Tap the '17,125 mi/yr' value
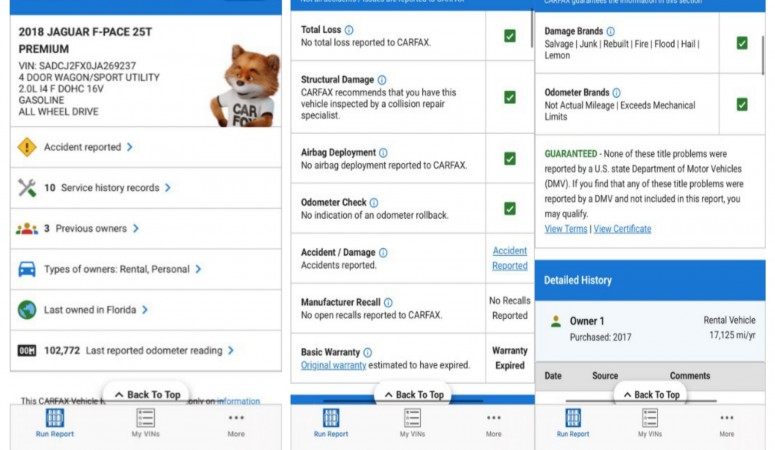This screenshot has height=450, width=775. [732, 335]
